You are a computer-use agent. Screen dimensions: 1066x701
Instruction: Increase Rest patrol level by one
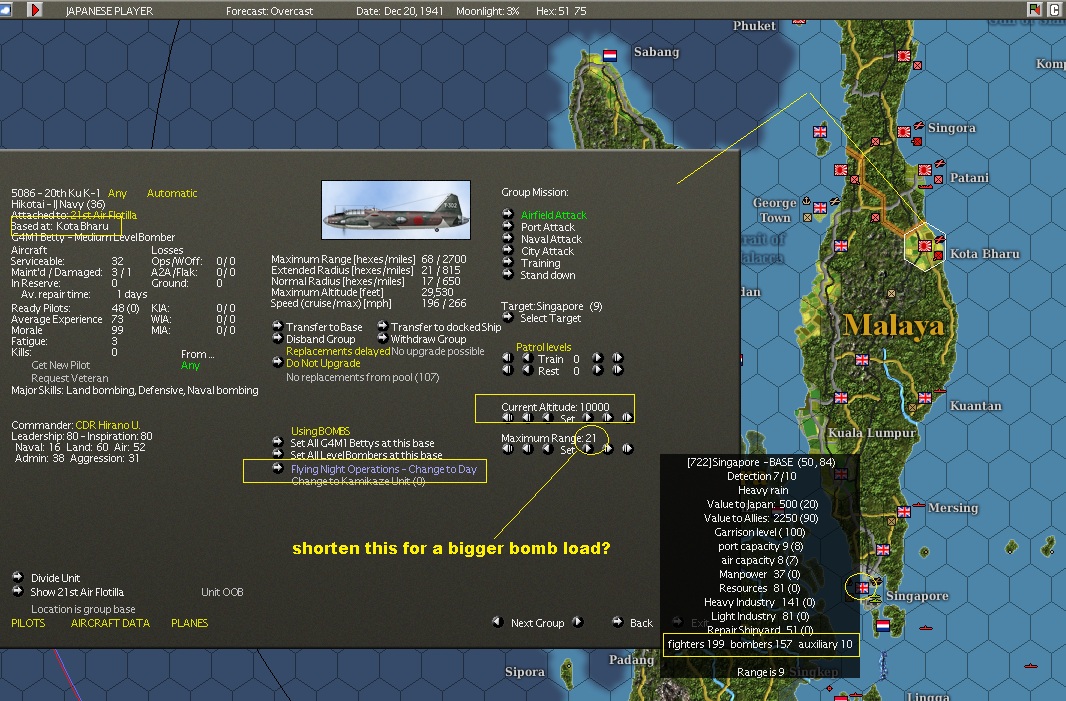(x=598, y=370)
